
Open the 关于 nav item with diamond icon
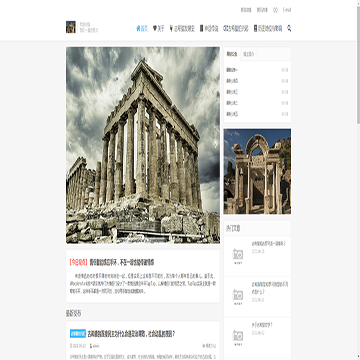click(x=159, y=29)
